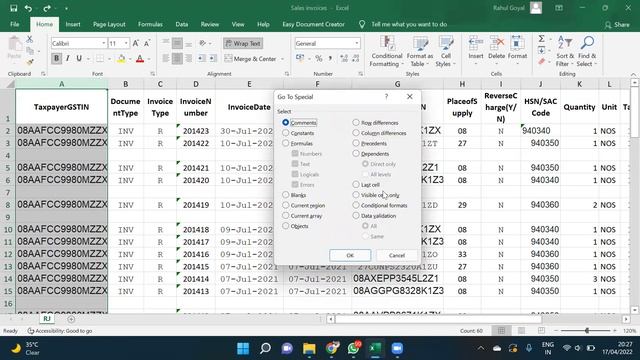Click the Wrap Text button
Viewport: 640px width, 360px height.
243,43
